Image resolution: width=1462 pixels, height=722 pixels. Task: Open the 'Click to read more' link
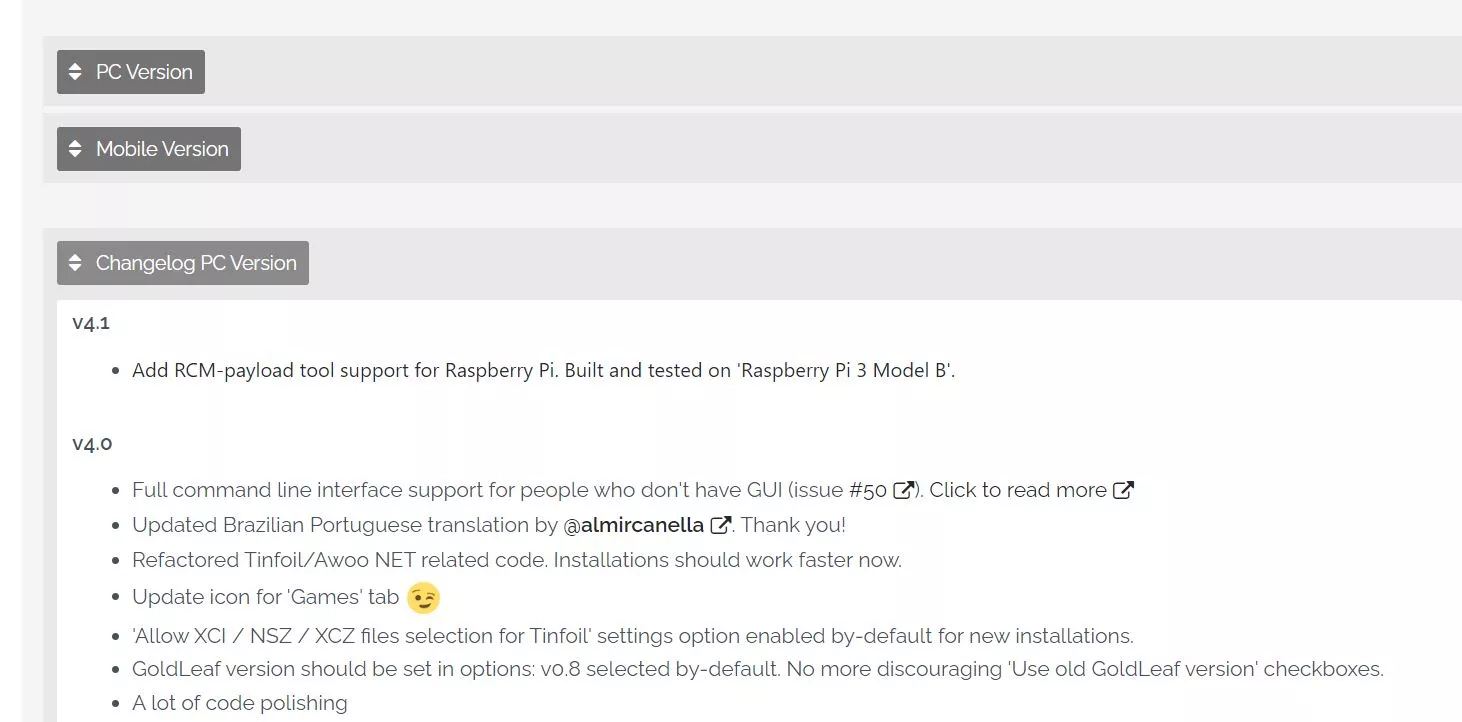(1017, 490)
